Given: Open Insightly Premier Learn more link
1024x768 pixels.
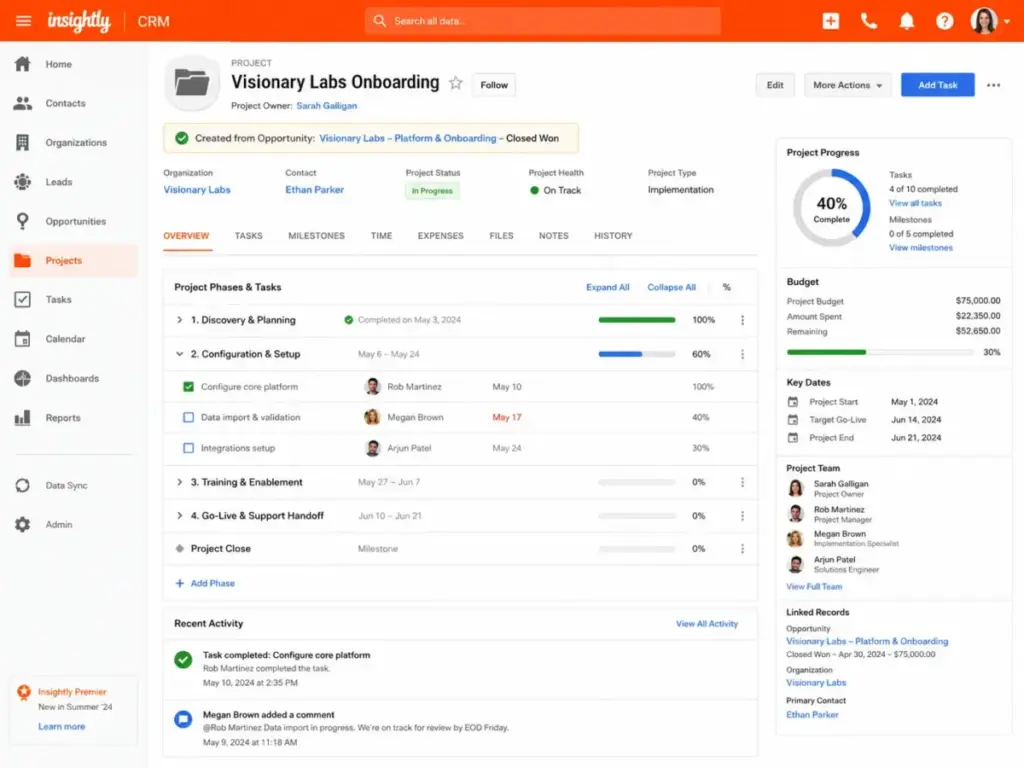Looking at the screenshot, I should pos(61,726).
